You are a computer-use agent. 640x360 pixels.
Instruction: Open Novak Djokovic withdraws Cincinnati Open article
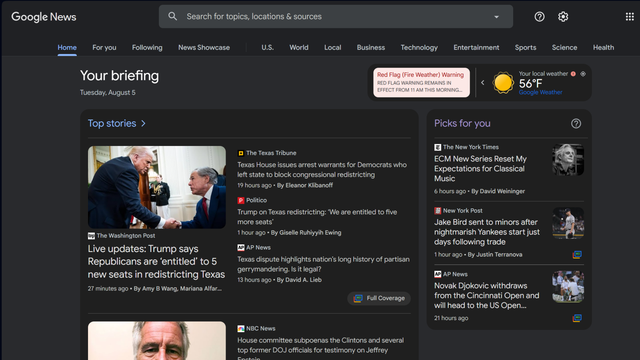[x=487, y=296]
